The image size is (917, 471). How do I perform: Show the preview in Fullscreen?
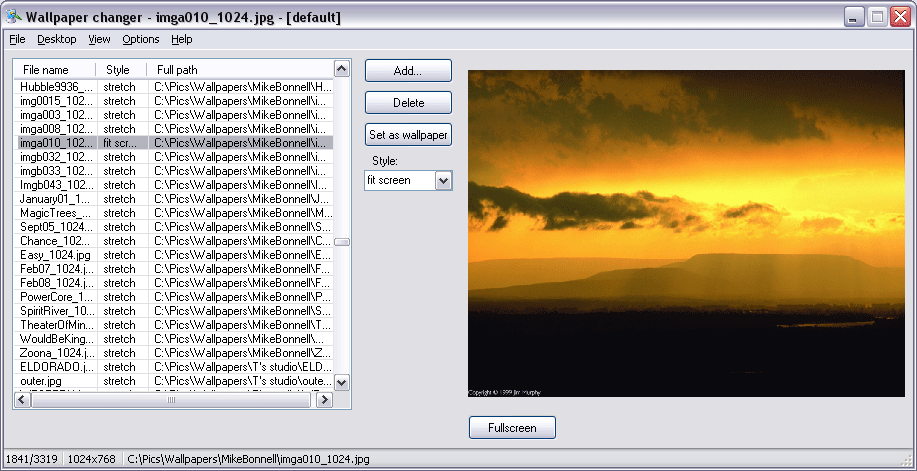(512, 428)
